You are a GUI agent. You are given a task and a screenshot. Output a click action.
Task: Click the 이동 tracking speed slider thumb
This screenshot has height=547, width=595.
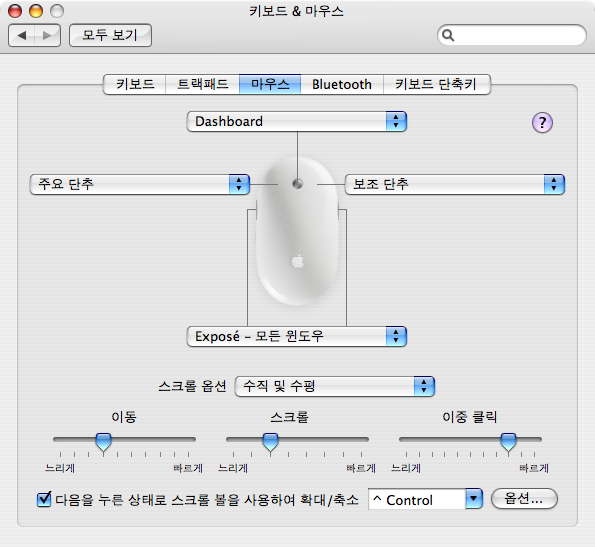(103, 442)
